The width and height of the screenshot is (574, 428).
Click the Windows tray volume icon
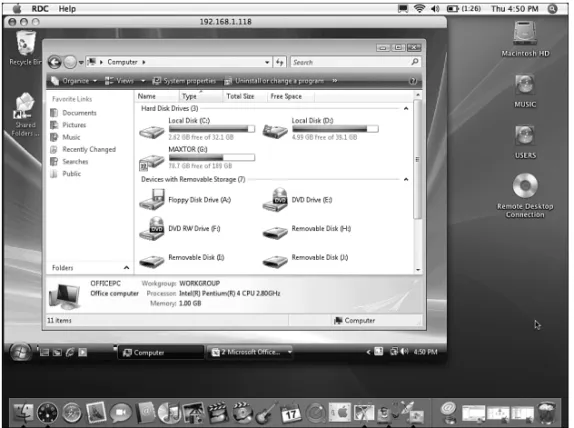pos(404,351)
